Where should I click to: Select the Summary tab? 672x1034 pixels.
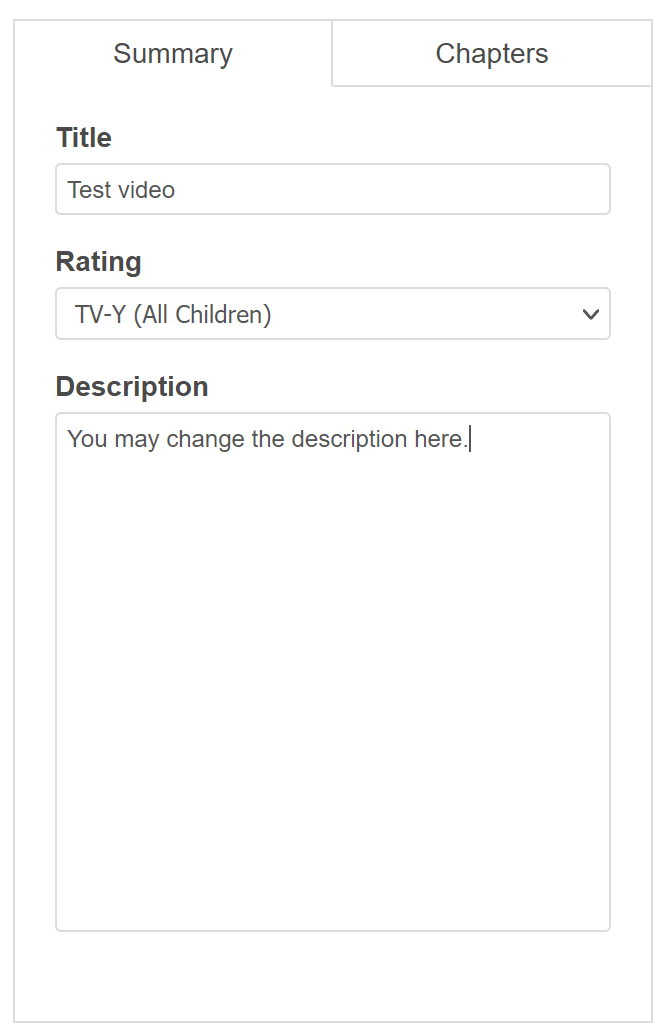click(x=172, y=54)
